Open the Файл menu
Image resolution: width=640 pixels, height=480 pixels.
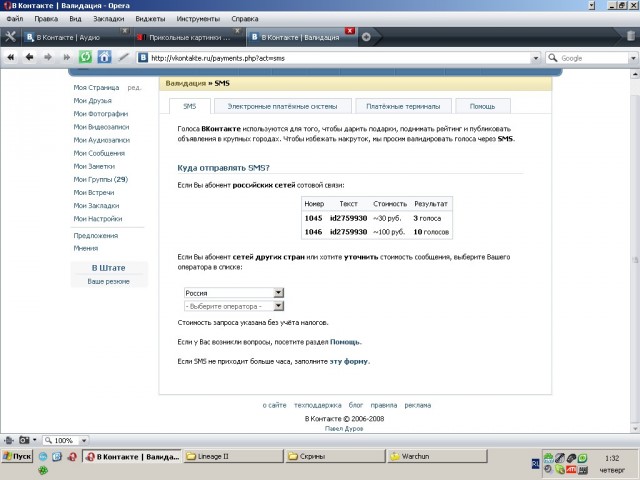coord(15,19)
